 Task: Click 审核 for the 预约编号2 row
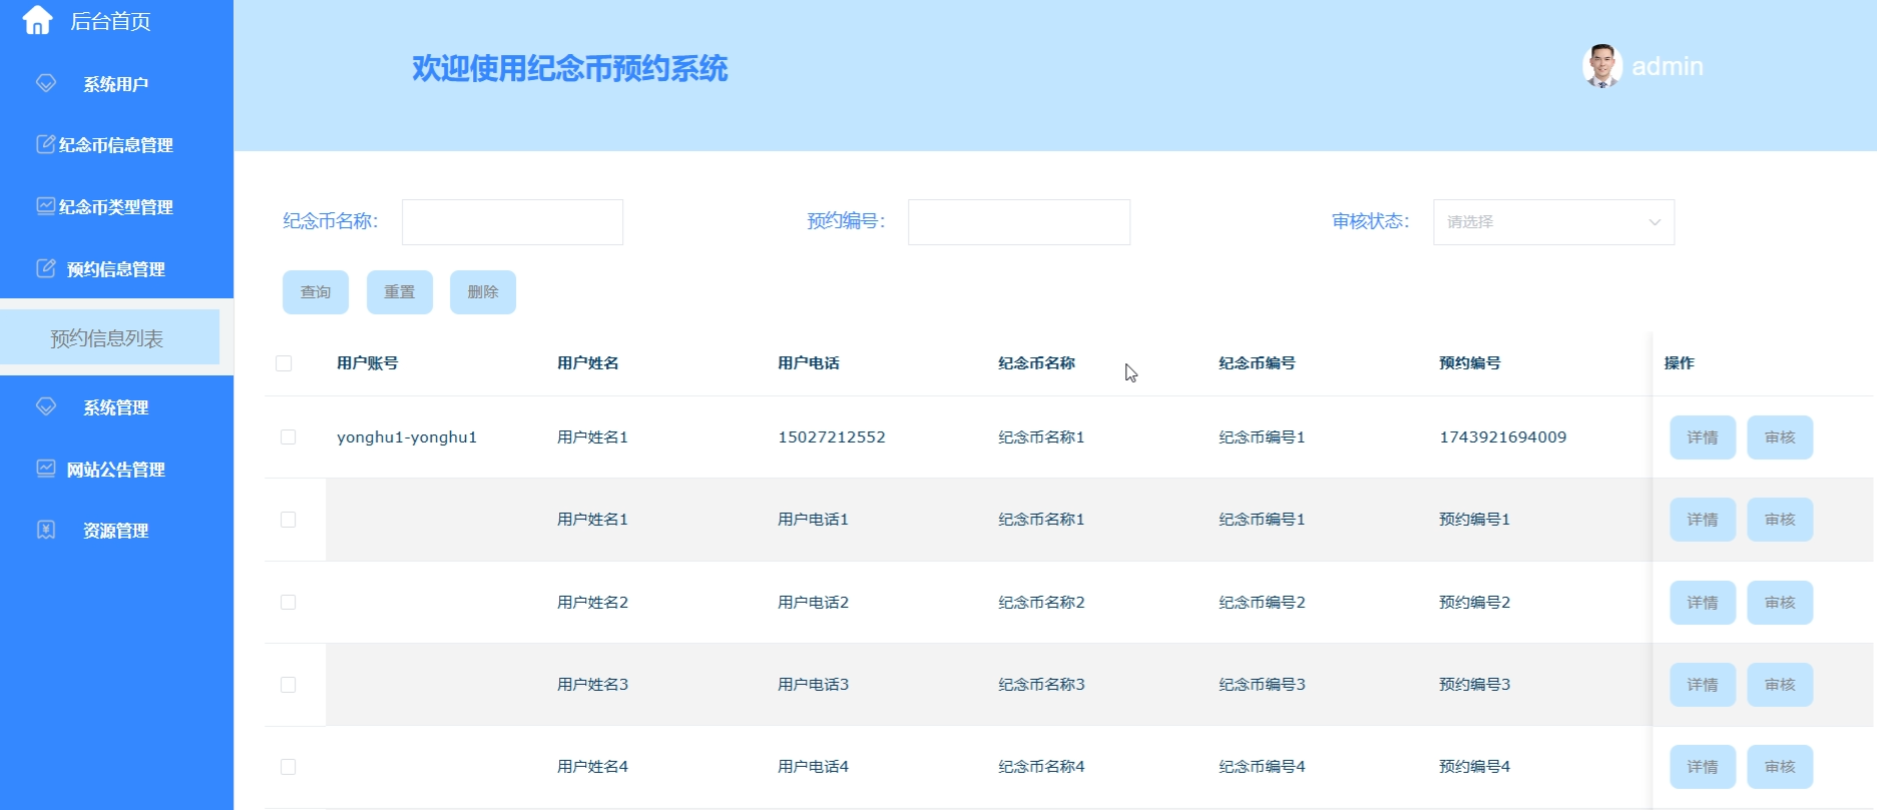point(1779,602)
